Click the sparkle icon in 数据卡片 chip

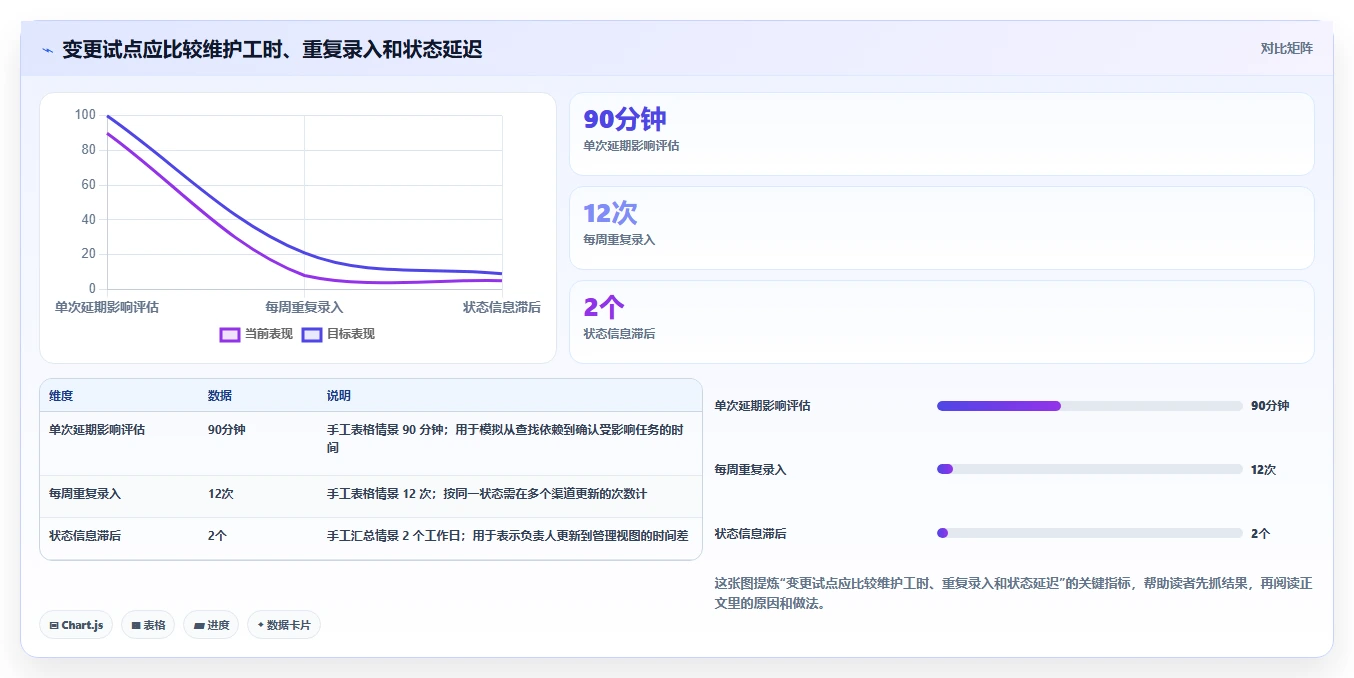pyautogui.click(x=261, y=625)
